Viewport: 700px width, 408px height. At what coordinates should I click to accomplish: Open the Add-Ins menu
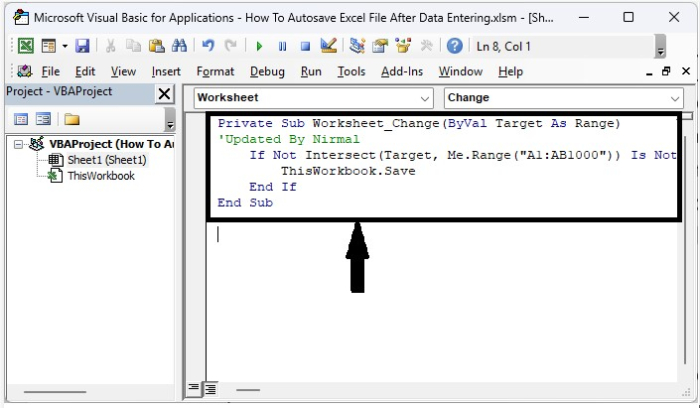click(x=402, y=71)
